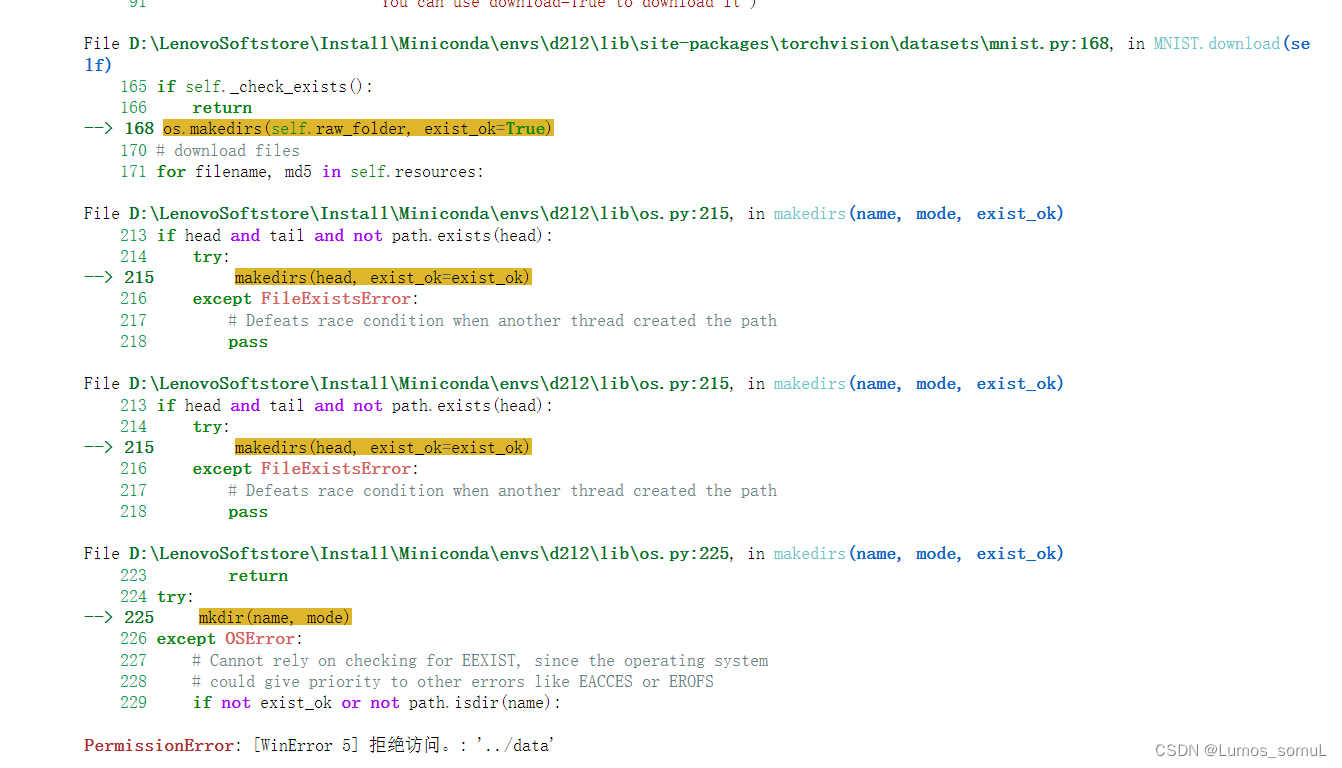Screen dimensions: 1342x768
Task: Click line 165 'if self._check_exists():'
Action: [x=265, y=86]
